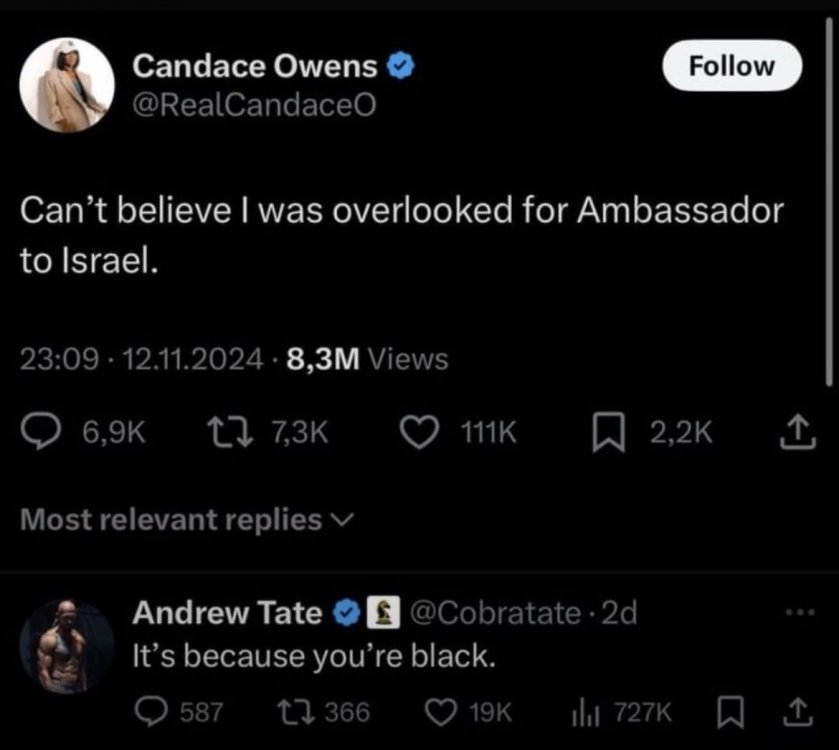The image size is (839, 750).
Task: Reply to Andrew Tate's comment
Action: (x=151, y=712)
